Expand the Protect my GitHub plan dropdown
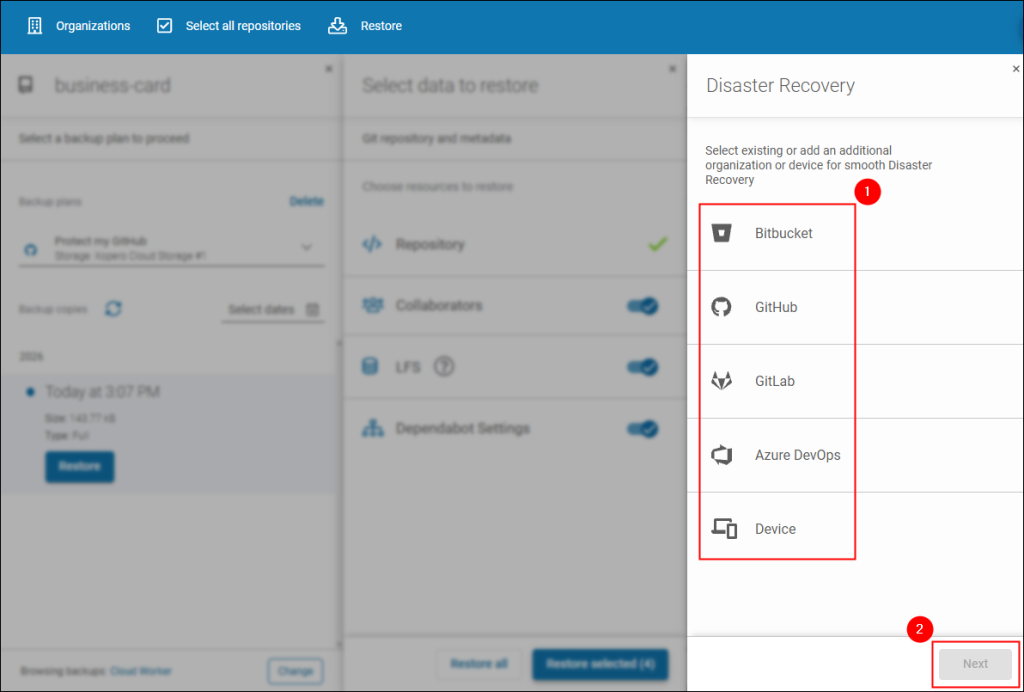1024x692 pixels. (x=306, y=247)
